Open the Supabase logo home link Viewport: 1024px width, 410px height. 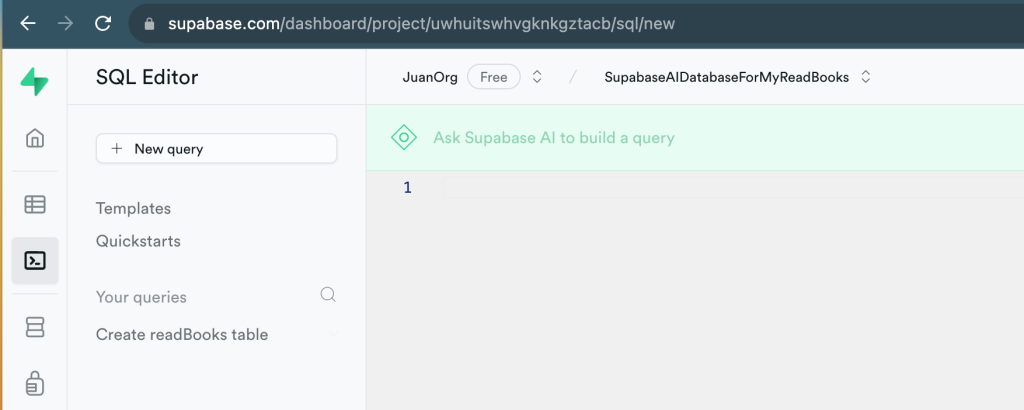pos(35,82)
